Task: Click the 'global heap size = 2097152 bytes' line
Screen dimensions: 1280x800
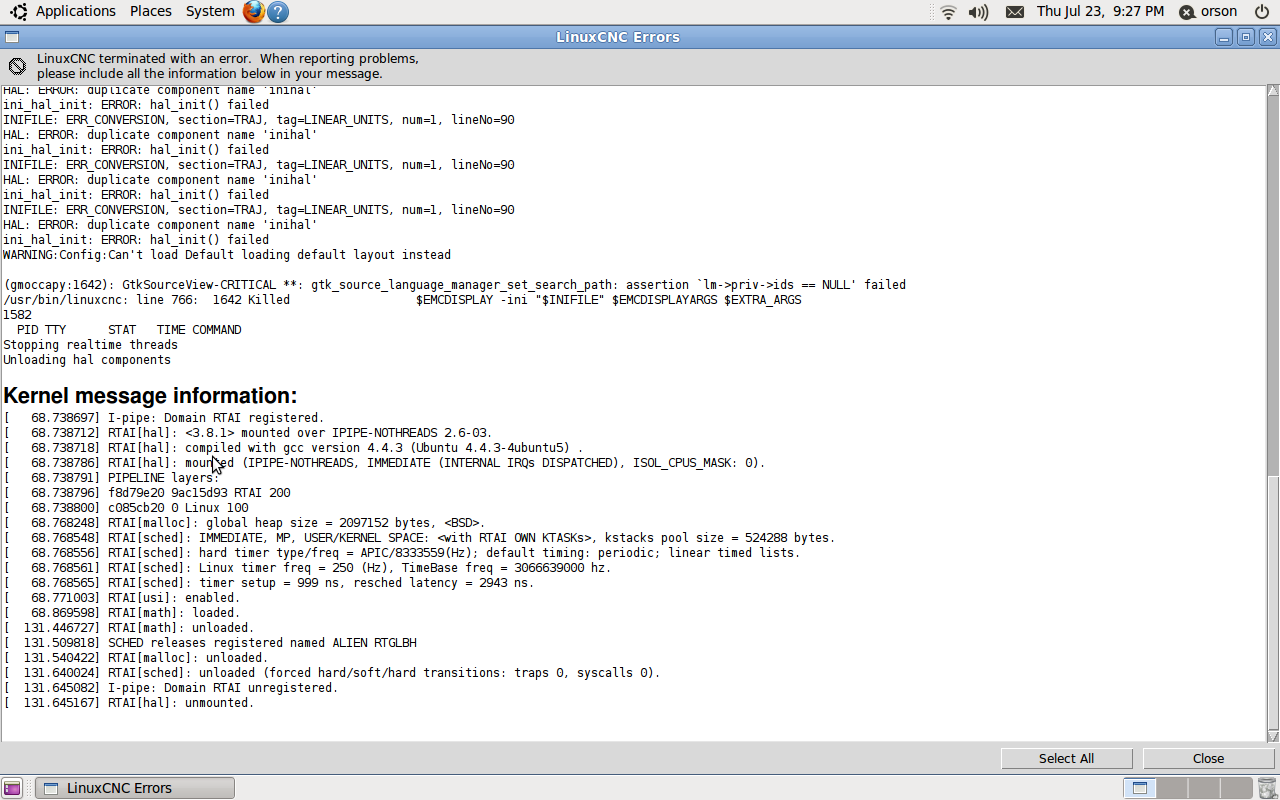Action: pos(244,523)
